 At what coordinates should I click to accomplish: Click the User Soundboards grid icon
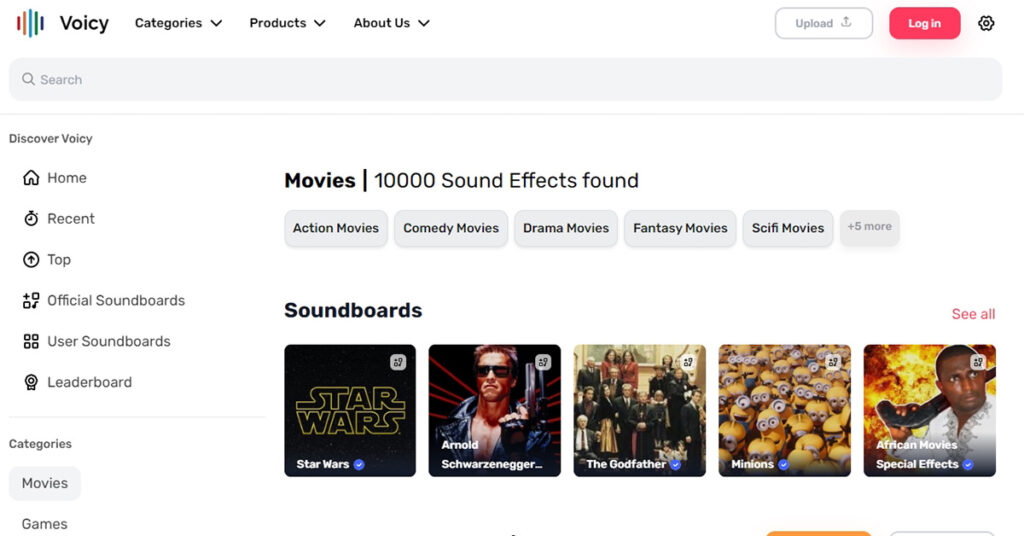[x=31, y=342]
